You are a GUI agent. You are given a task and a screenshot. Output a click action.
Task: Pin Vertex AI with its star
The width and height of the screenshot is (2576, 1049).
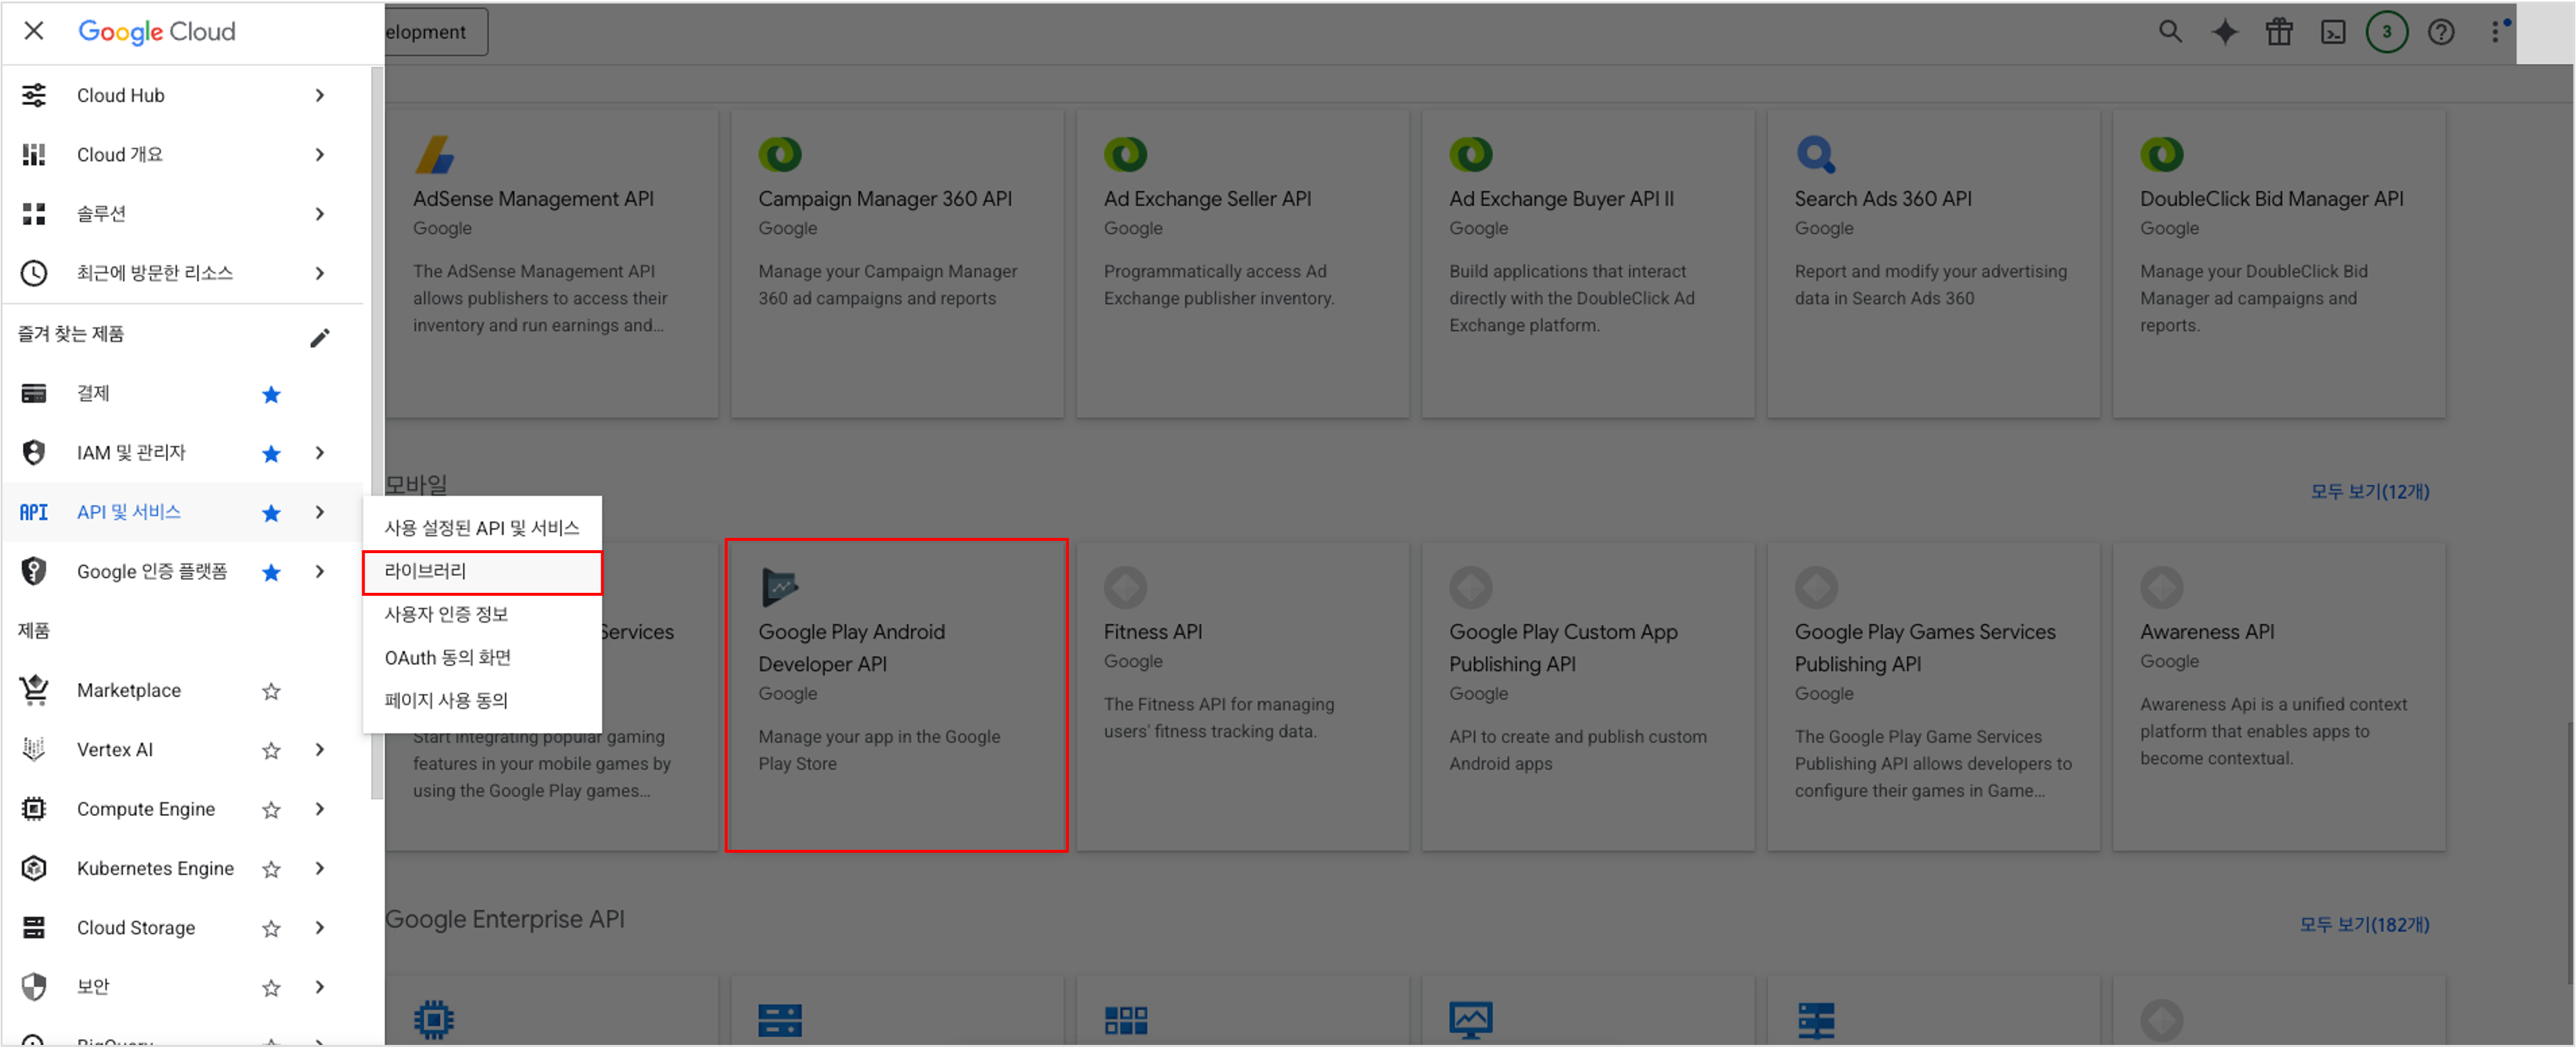[271, 750]
